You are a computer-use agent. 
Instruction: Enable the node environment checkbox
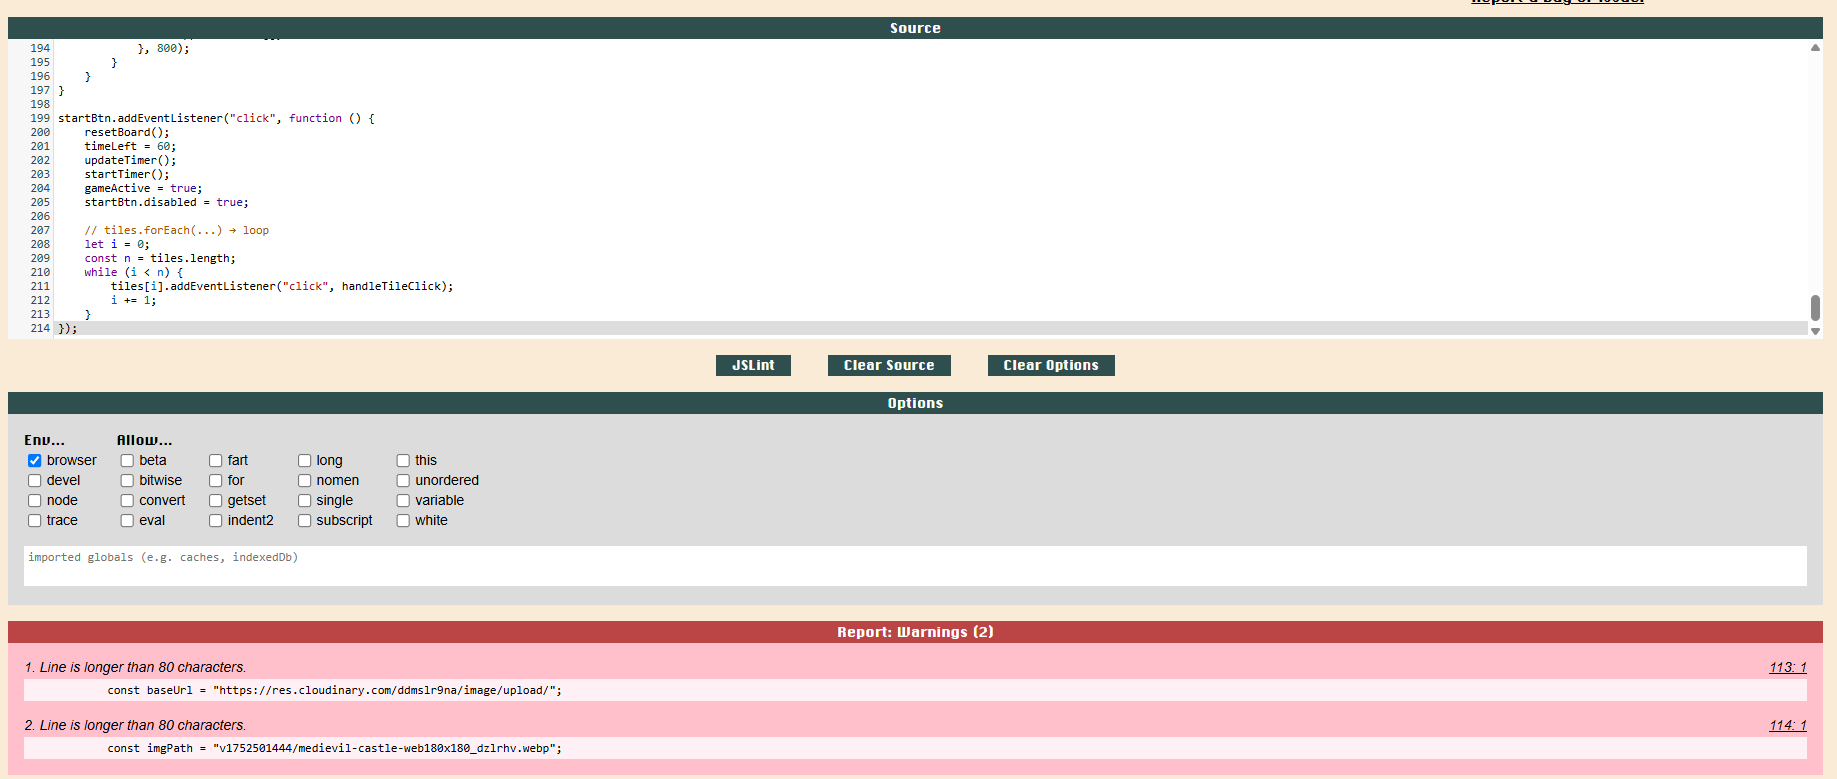coord(35,501)
